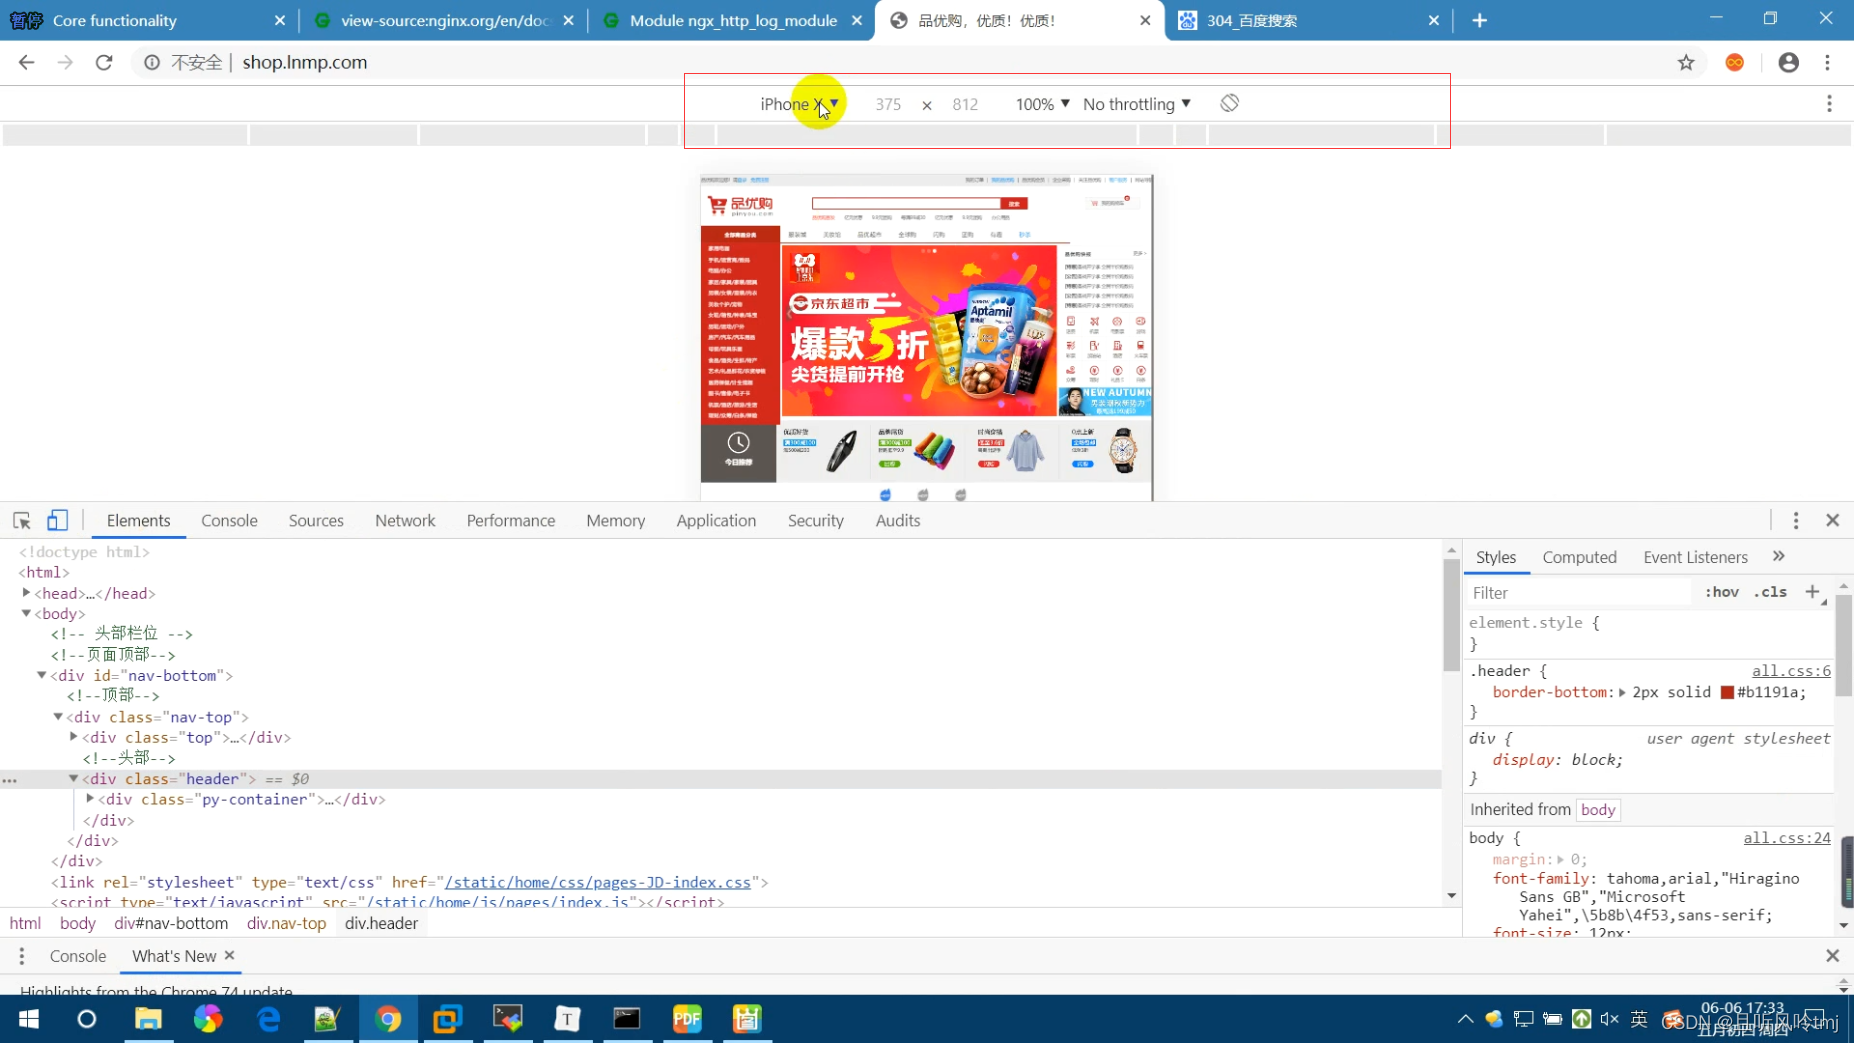Viewport: 1854px width, 1043px height.
Task: Open the Network panel tab
Action: 405,520
